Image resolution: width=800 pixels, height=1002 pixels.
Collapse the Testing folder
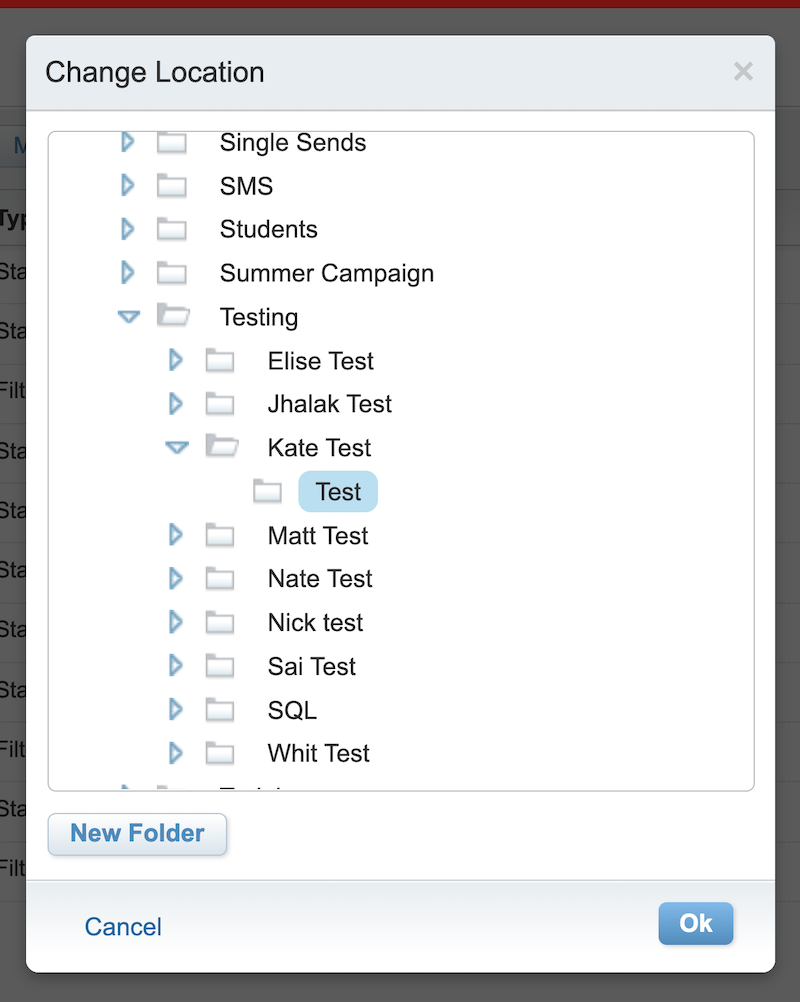129,316
